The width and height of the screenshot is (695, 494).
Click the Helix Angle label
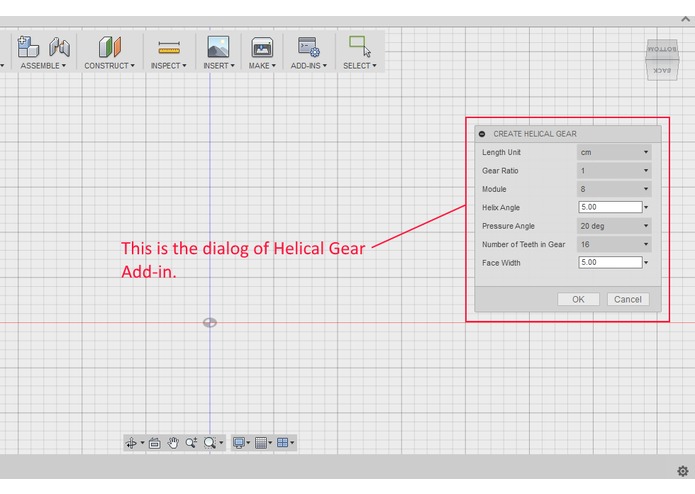[501, 208]
